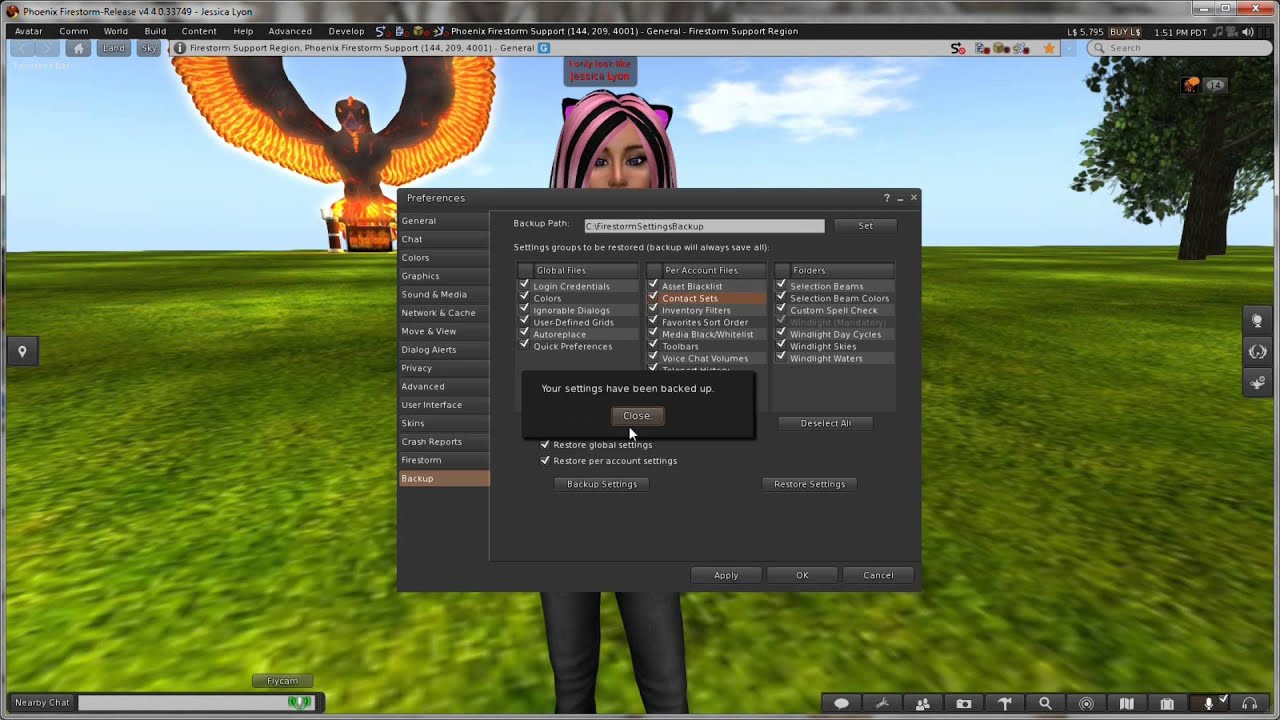
Task: Click the Land button in navigation bar
Action: click(114, 48)
